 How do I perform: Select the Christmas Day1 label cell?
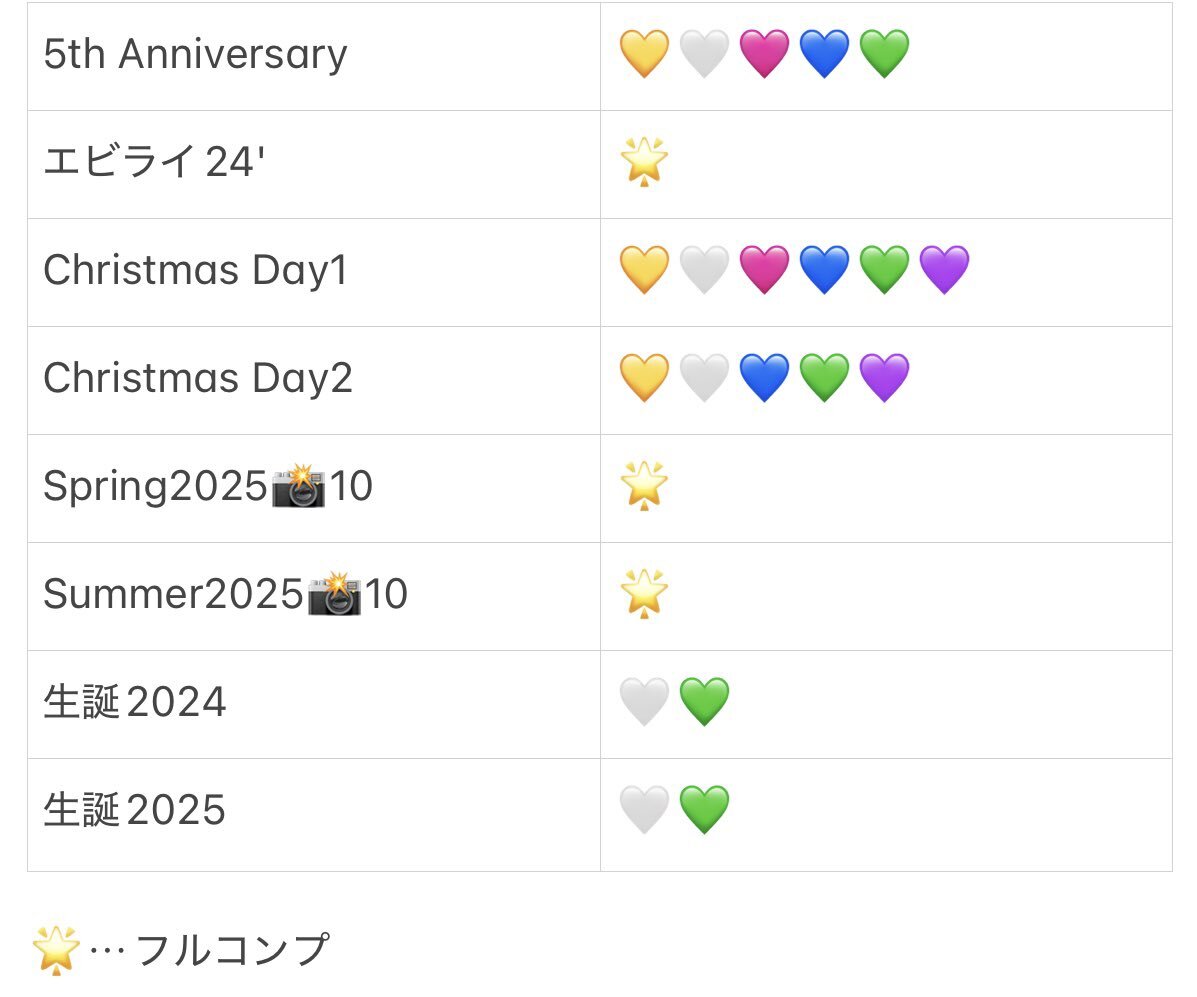(x=314, y=273)
